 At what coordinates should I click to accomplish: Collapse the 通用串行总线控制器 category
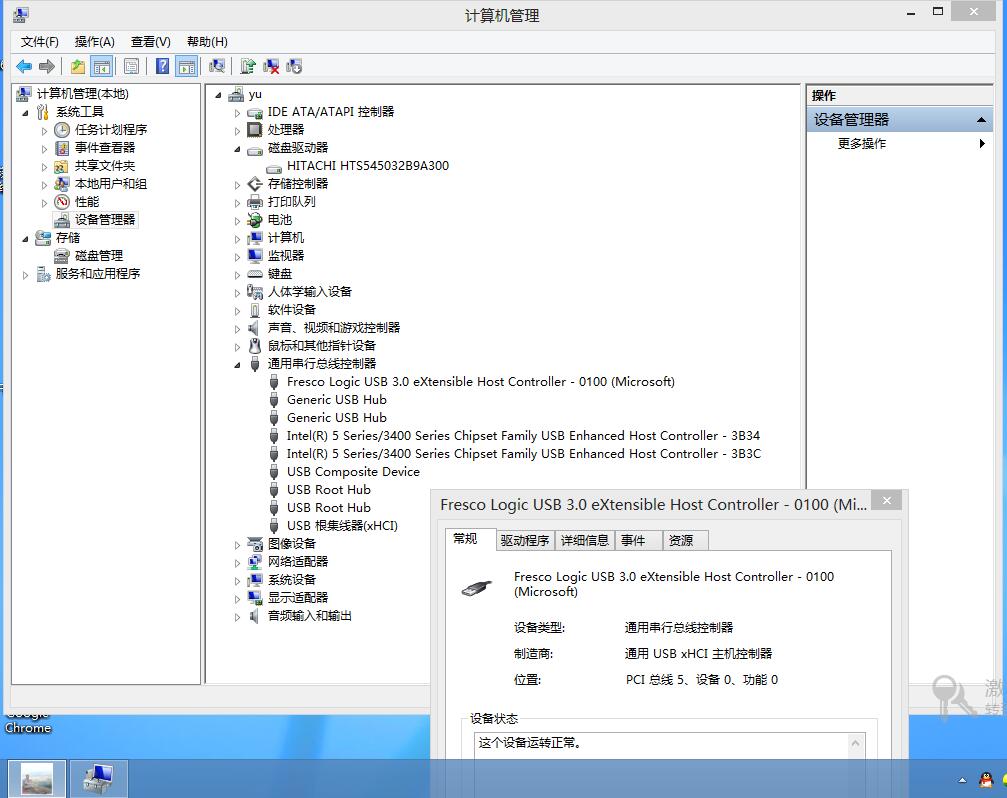click(x=237, y=365)
